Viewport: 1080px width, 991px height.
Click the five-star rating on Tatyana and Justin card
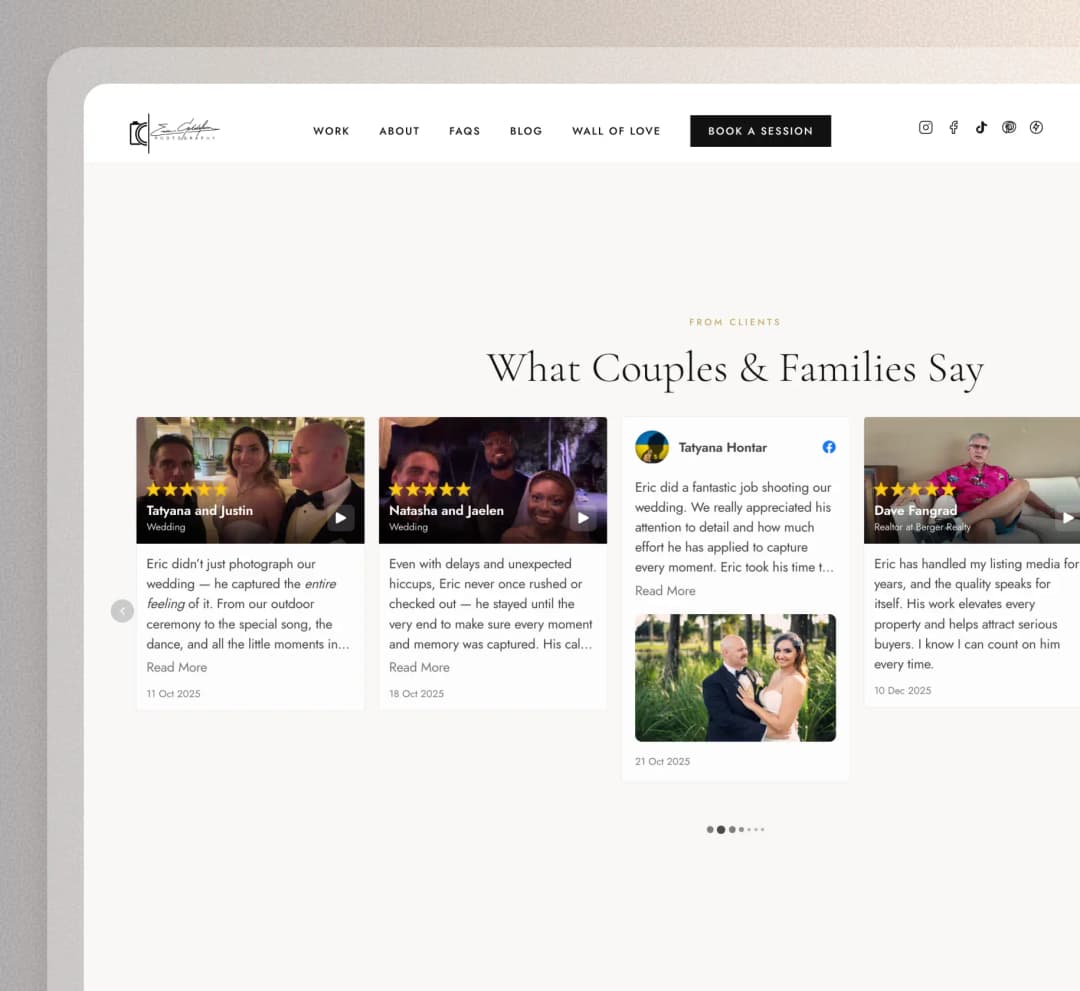click(187, 490)
